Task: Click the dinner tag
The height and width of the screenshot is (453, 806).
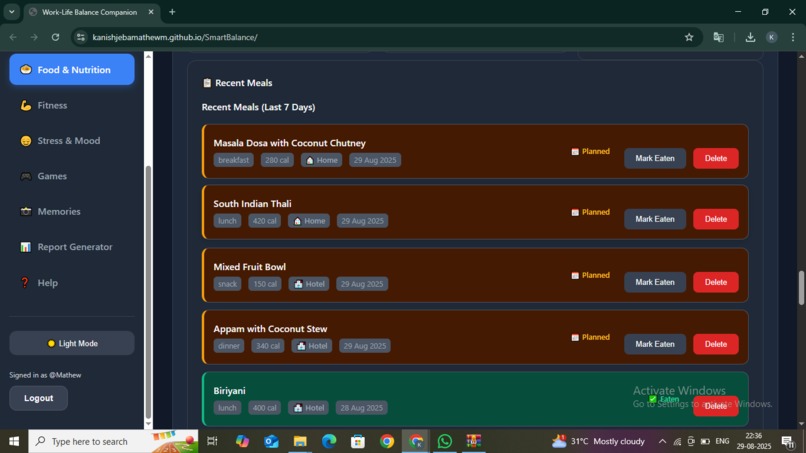Action: click(229, 346)
